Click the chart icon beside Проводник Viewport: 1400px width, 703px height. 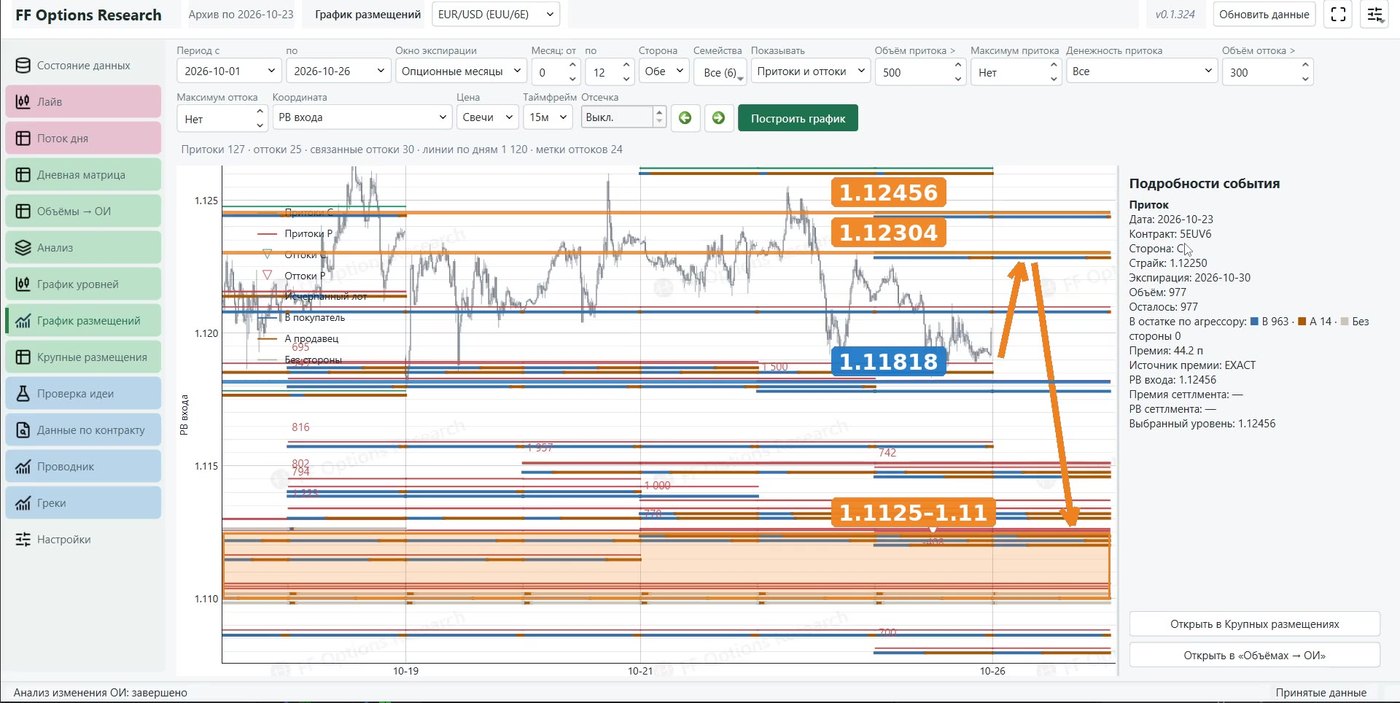(x=22, y=467)
